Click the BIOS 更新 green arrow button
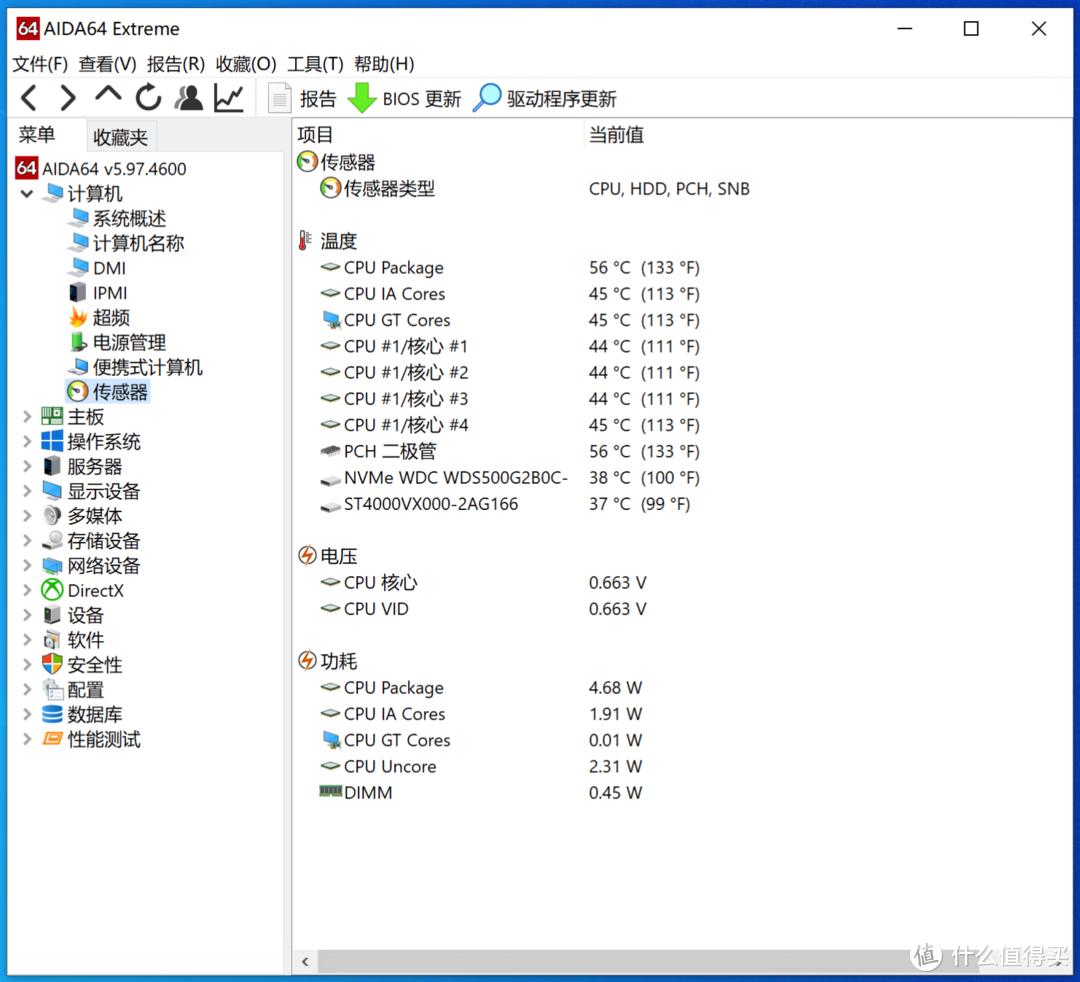The height and width of the screenshot is (982, 1080). pyautogui.click(x=404, y=99)
